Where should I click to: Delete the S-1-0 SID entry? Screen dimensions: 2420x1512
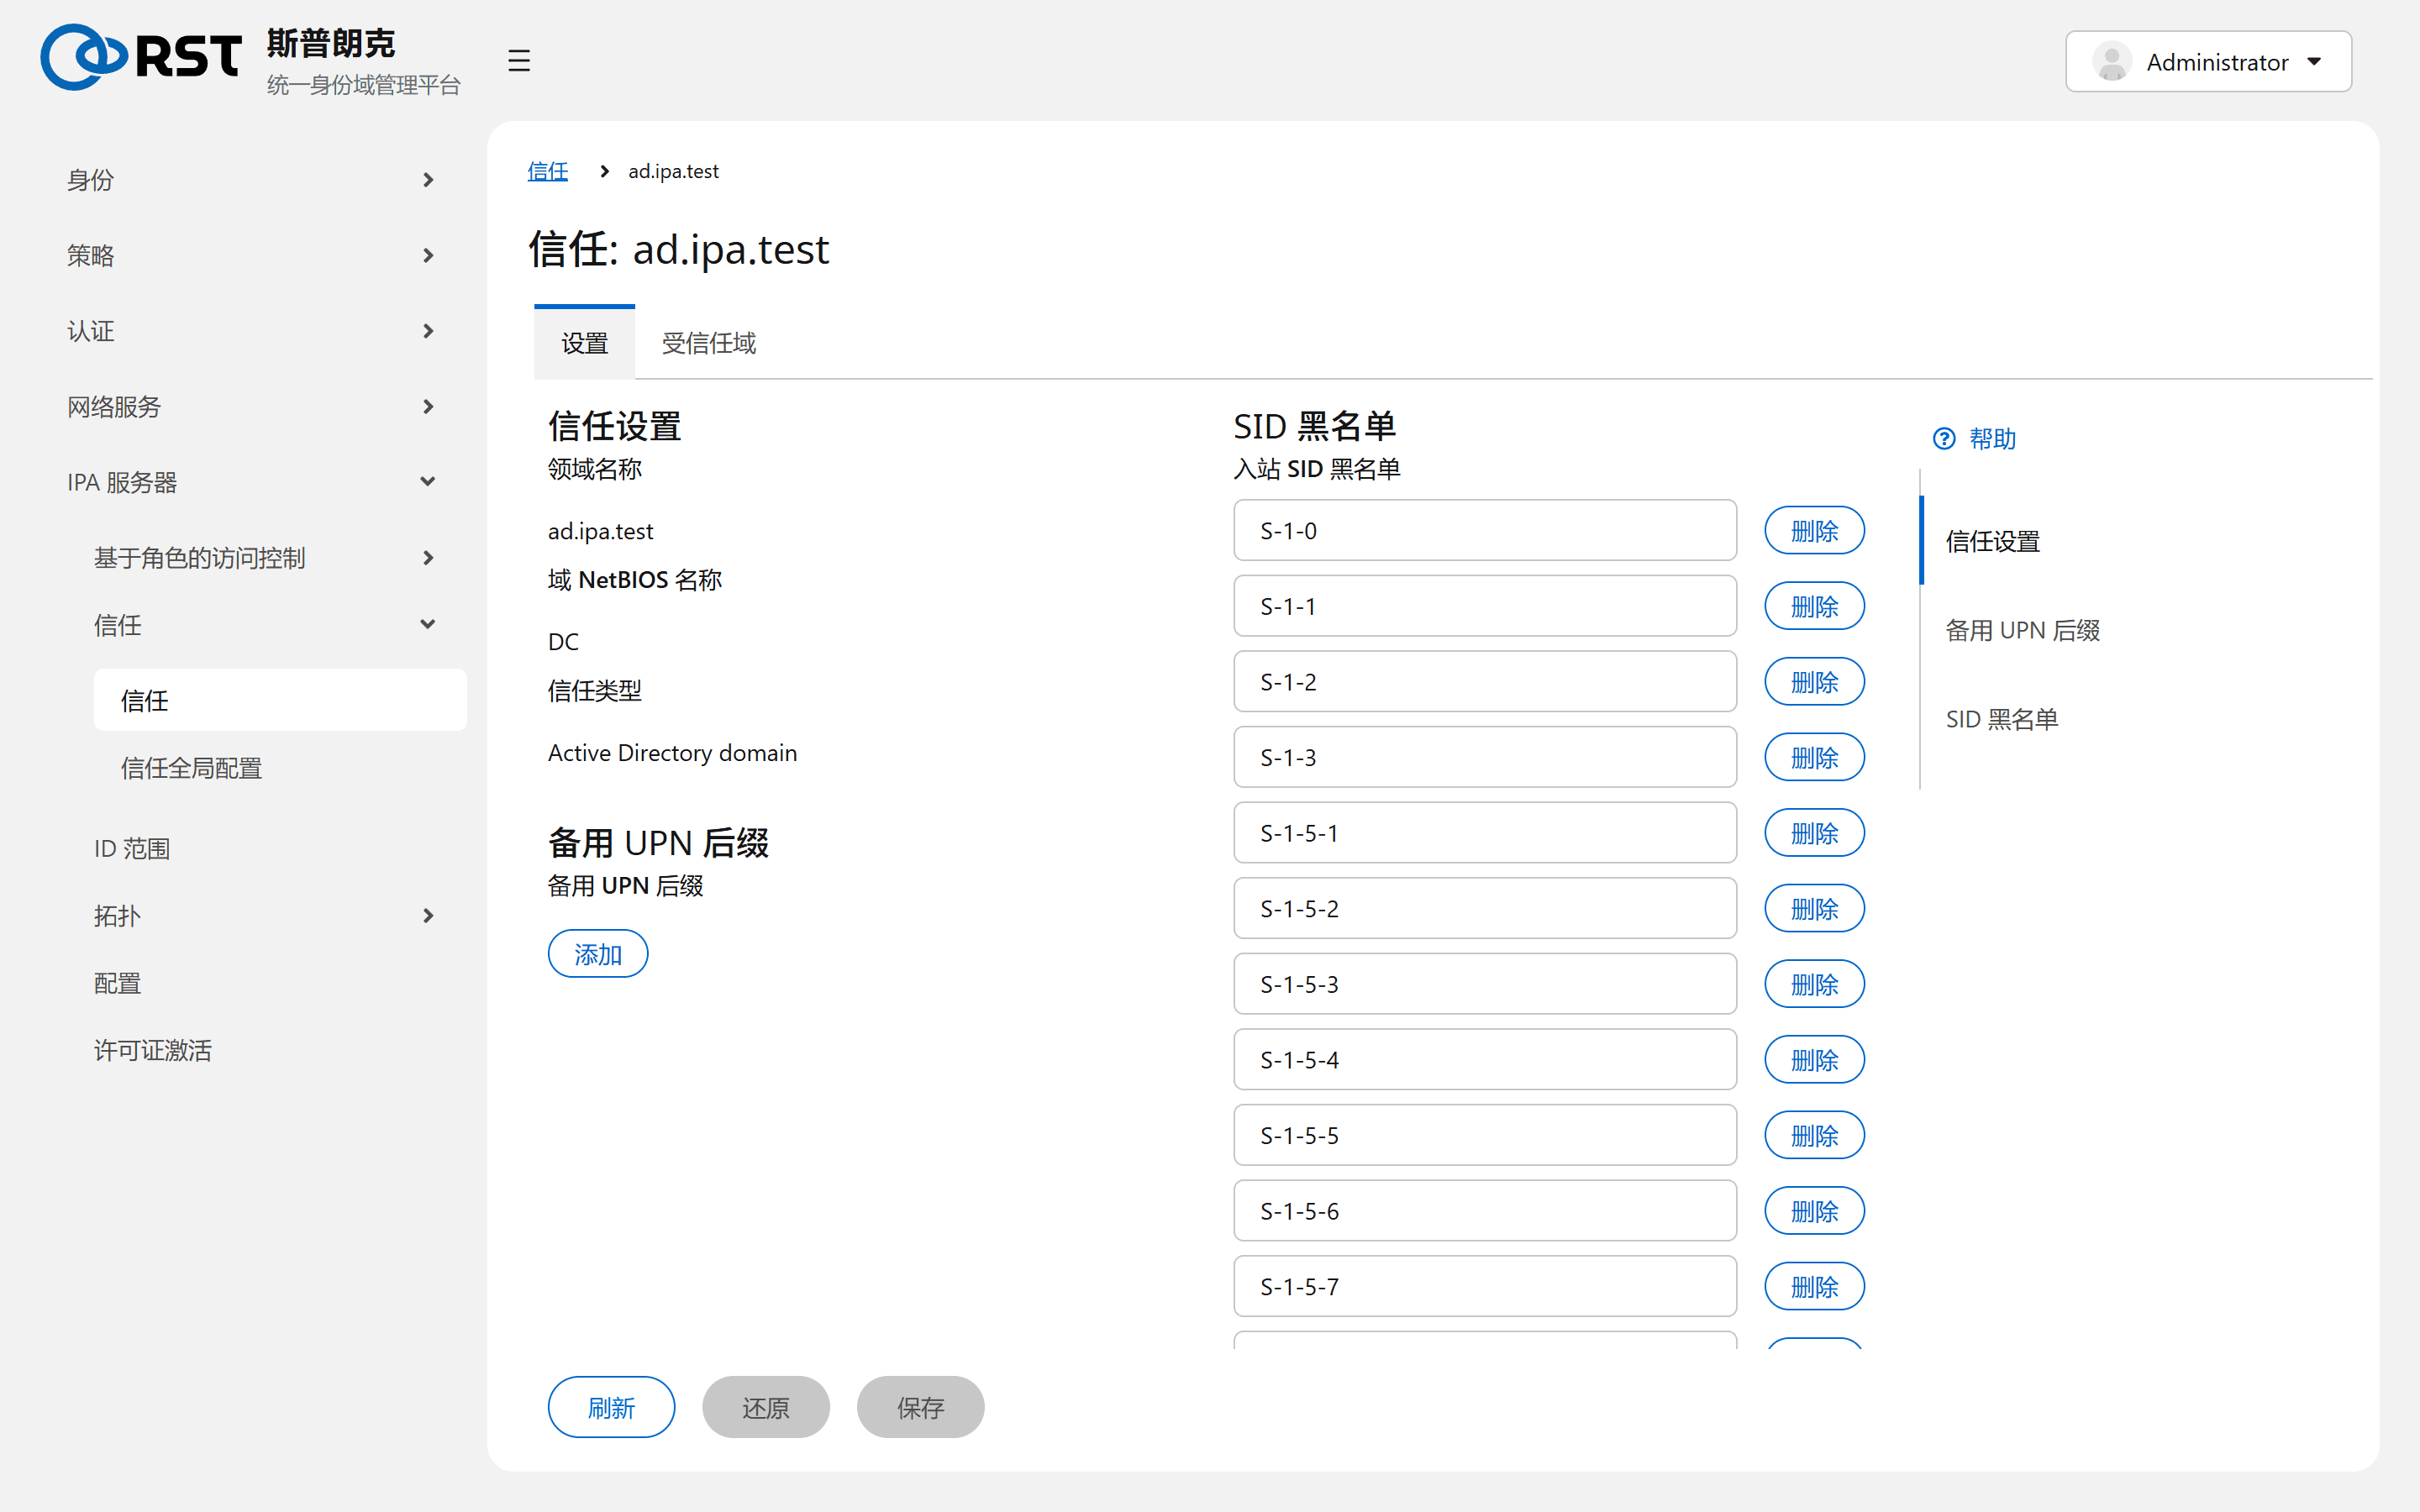pos(1814,530)
